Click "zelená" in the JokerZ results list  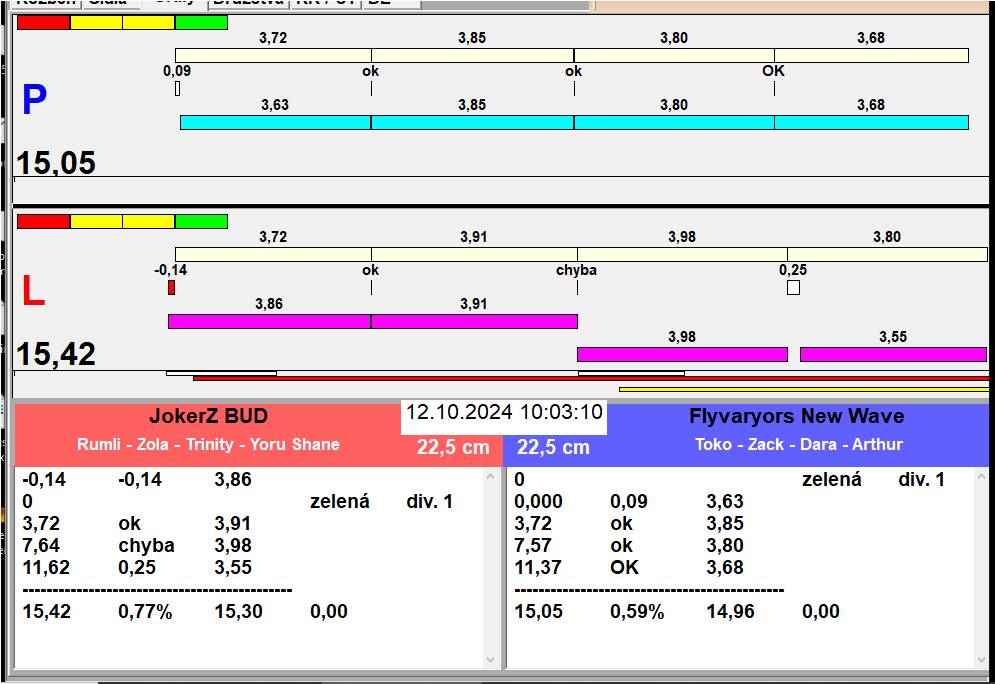[339, 501]
